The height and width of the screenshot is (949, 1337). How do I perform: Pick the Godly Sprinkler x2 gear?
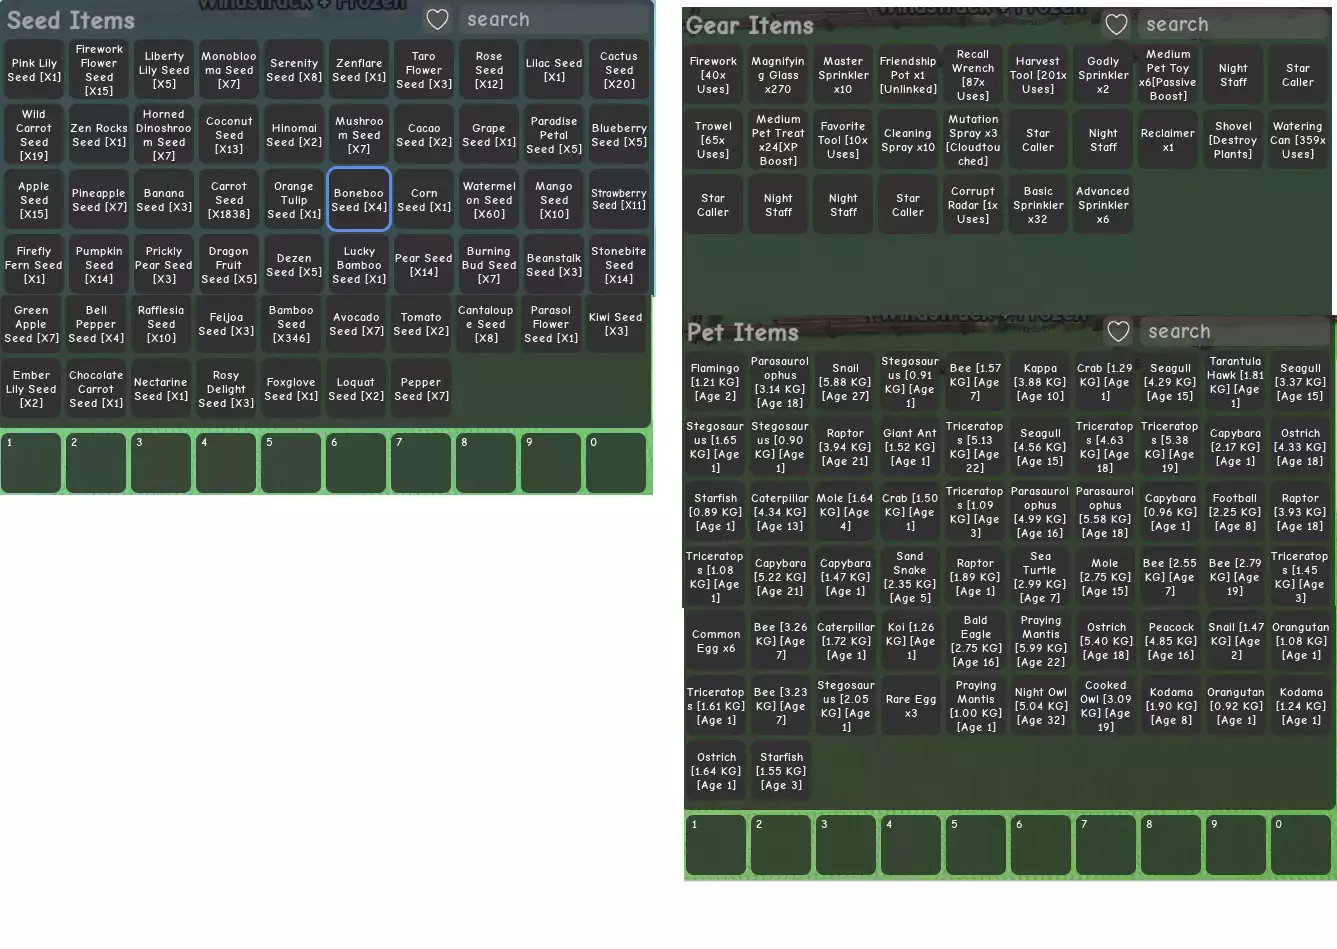click(1103, 75)
